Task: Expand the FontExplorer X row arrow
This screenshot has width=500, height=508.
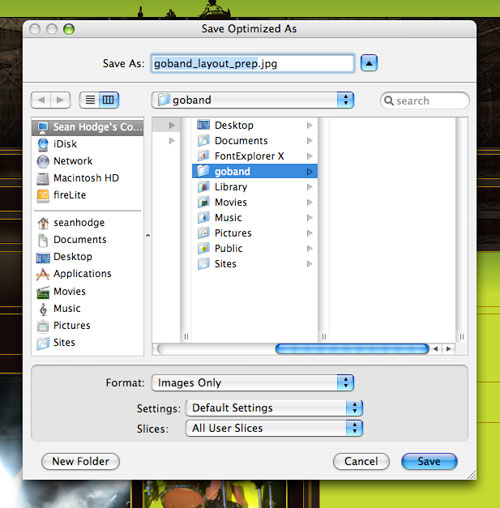Action: click(x=310, y=156)
